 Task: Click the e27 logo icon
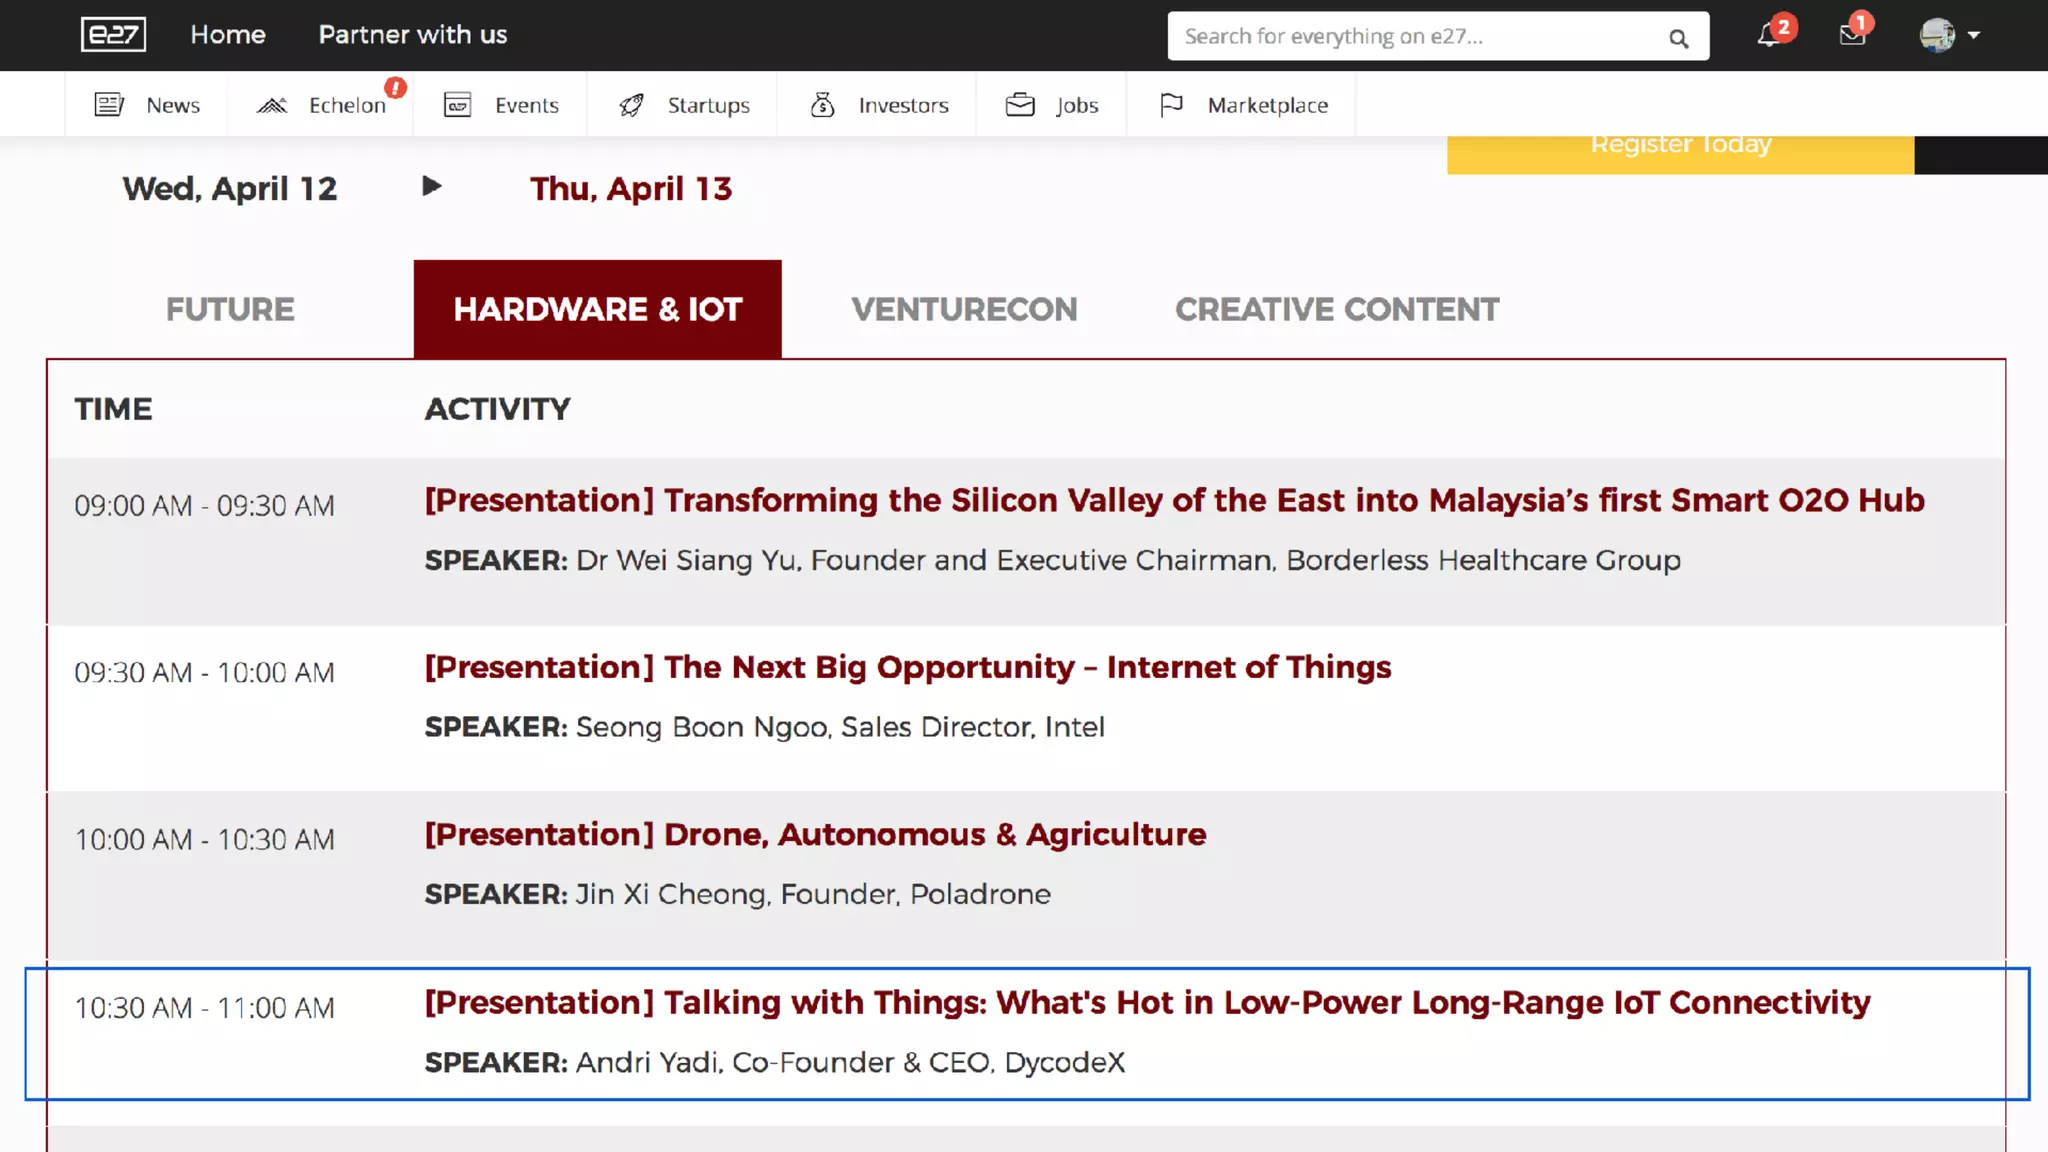(x=113, y=35)
